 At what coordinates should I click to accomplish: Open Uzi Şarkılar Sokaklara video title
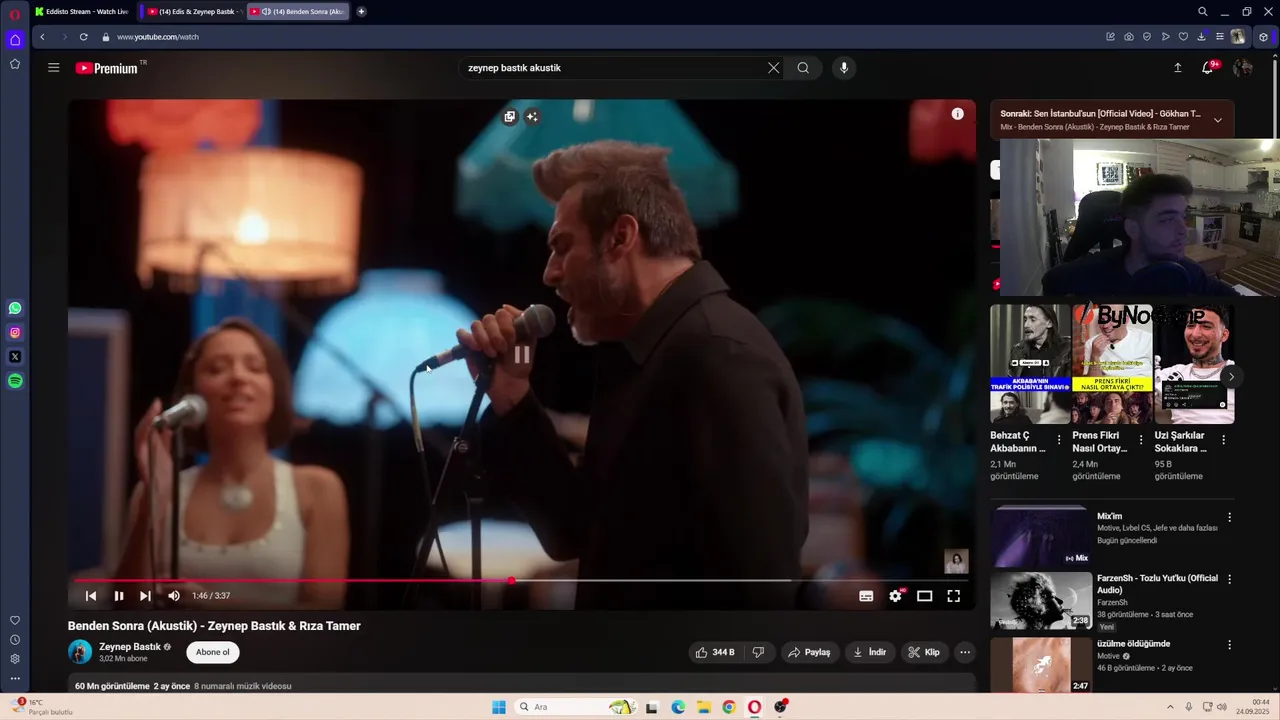pos(1180,442)
